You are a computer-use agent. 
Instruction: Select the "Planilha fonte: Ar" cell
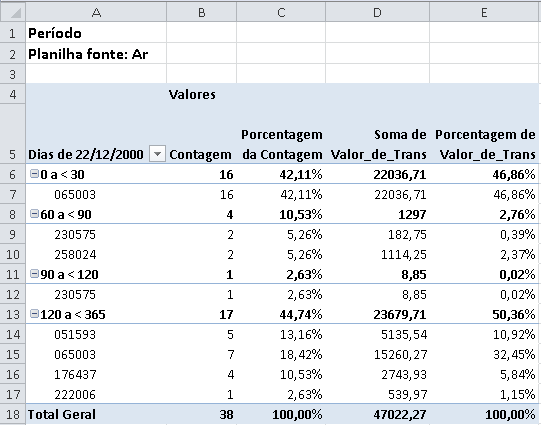click(x=96, y=53)
